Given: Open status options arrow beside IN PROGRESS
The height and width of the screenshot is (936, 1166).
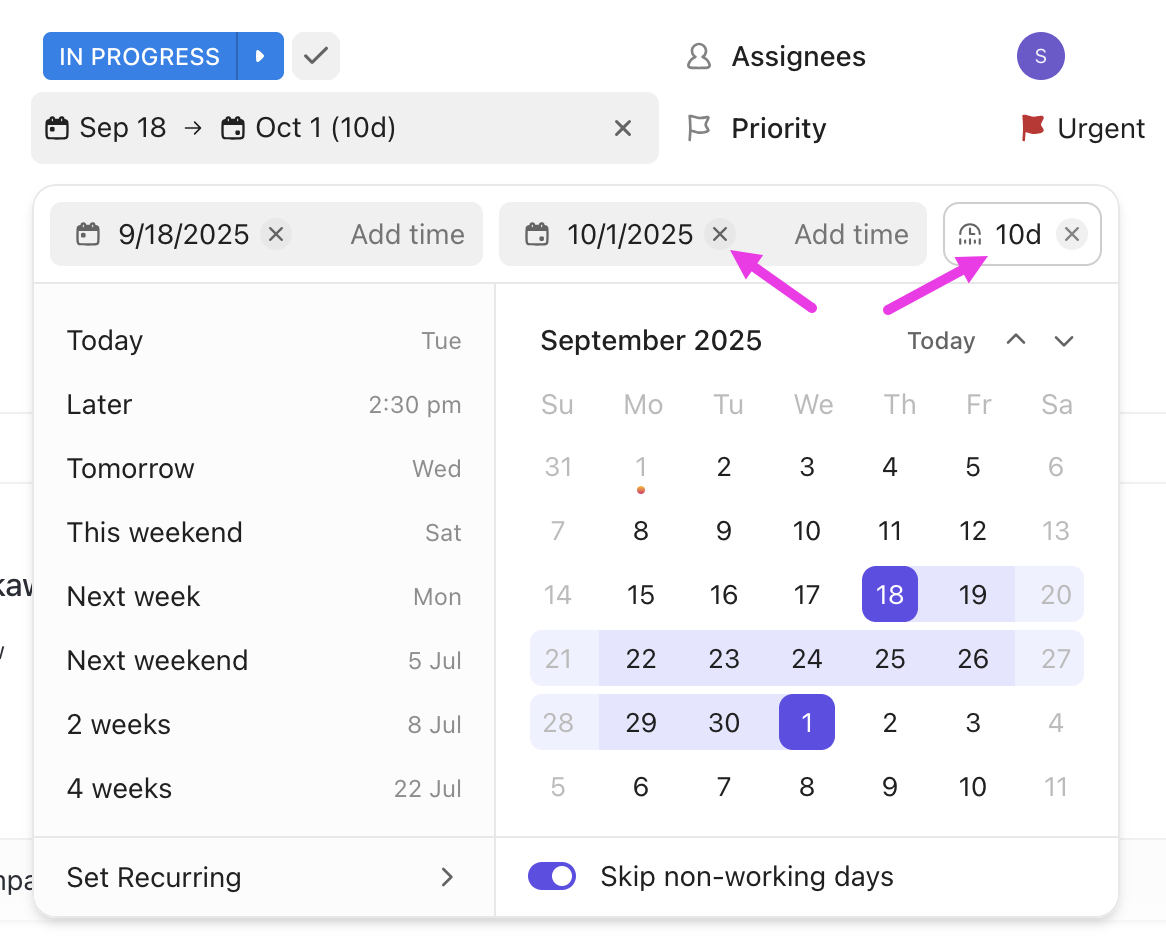Looking at the screenshot, I should (x=261, y=56).
